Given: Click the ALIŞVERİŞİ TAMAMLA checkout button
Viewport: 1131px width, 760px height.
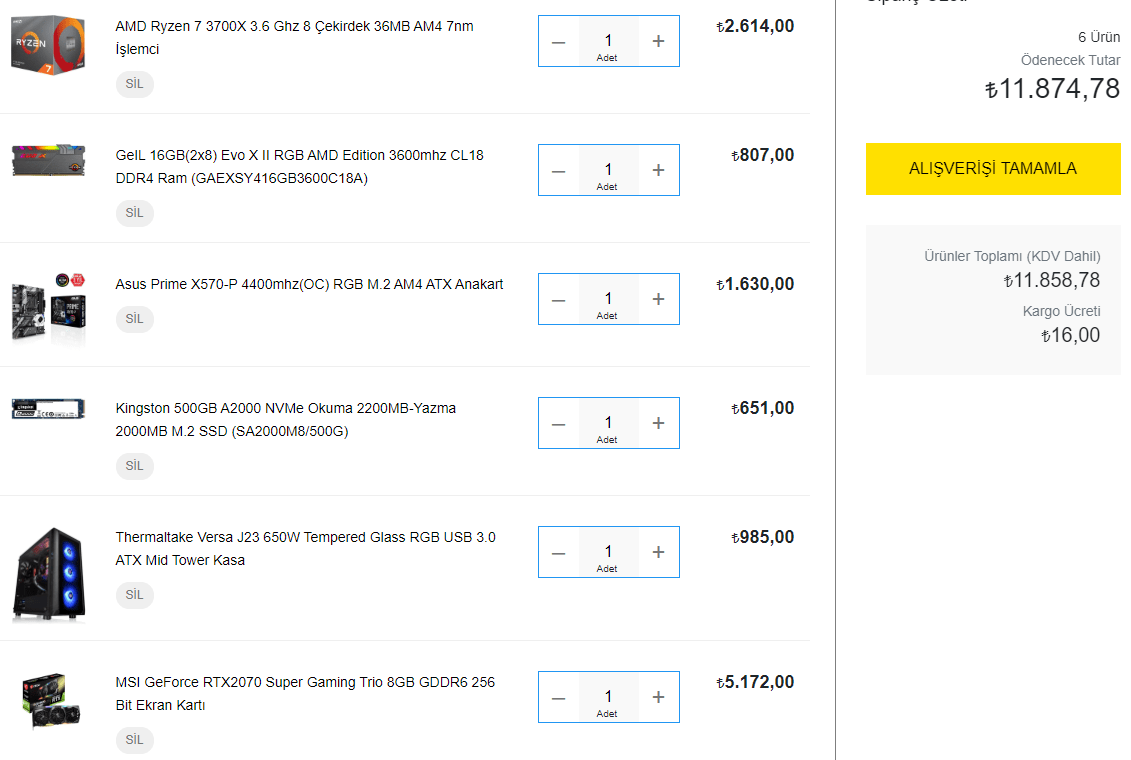Looking at the screenshot, I should pyautogui.click(x=992, y=169).
